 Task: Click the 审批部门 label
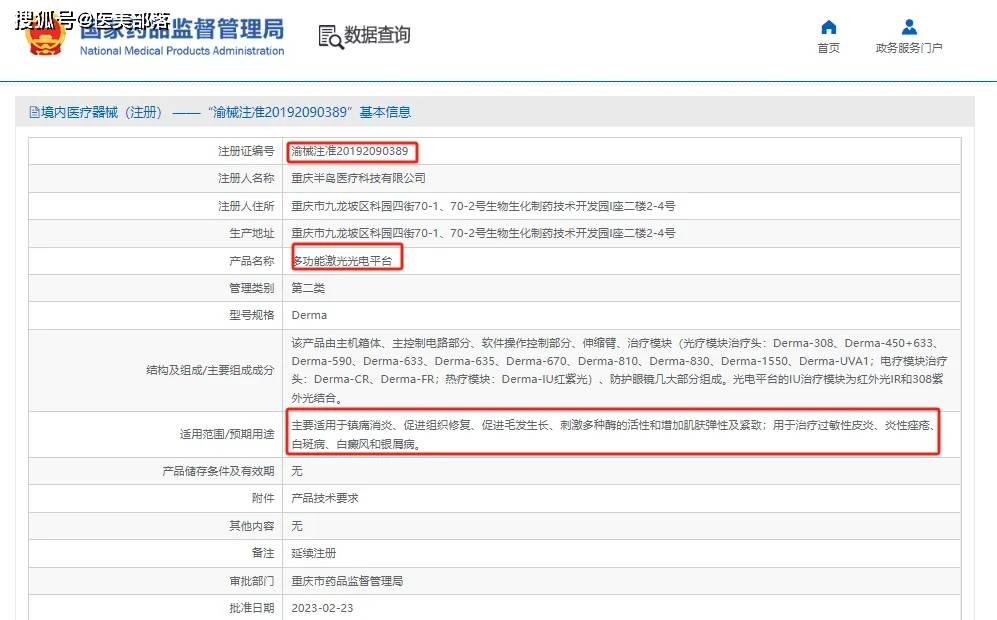point(252,581)
